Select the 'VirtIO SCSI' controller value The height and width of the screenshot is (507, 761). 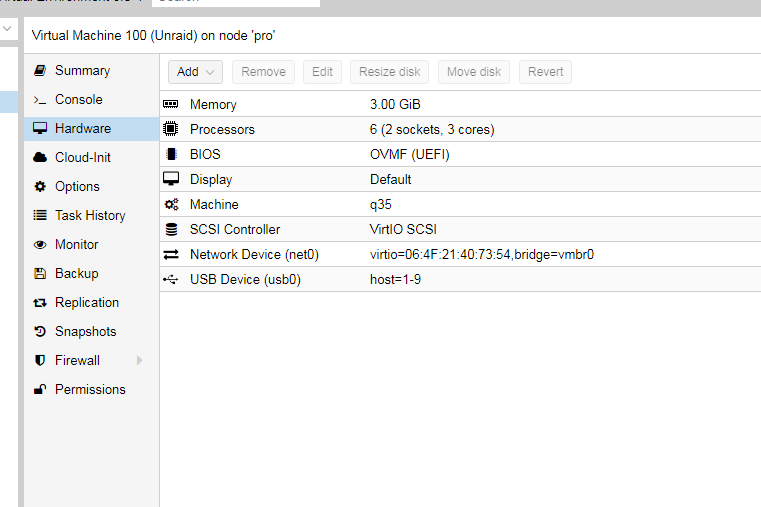tap(403, 229)
